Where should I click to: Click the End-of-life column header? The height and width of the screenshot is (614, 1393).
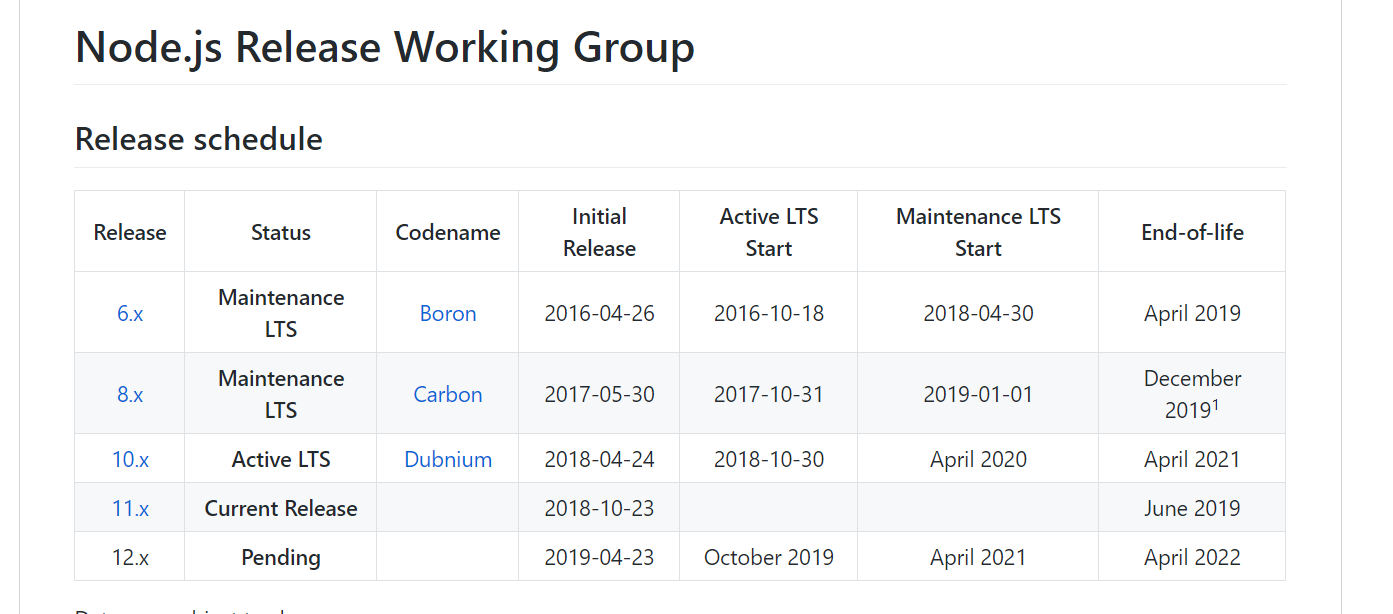[1192, 232]
